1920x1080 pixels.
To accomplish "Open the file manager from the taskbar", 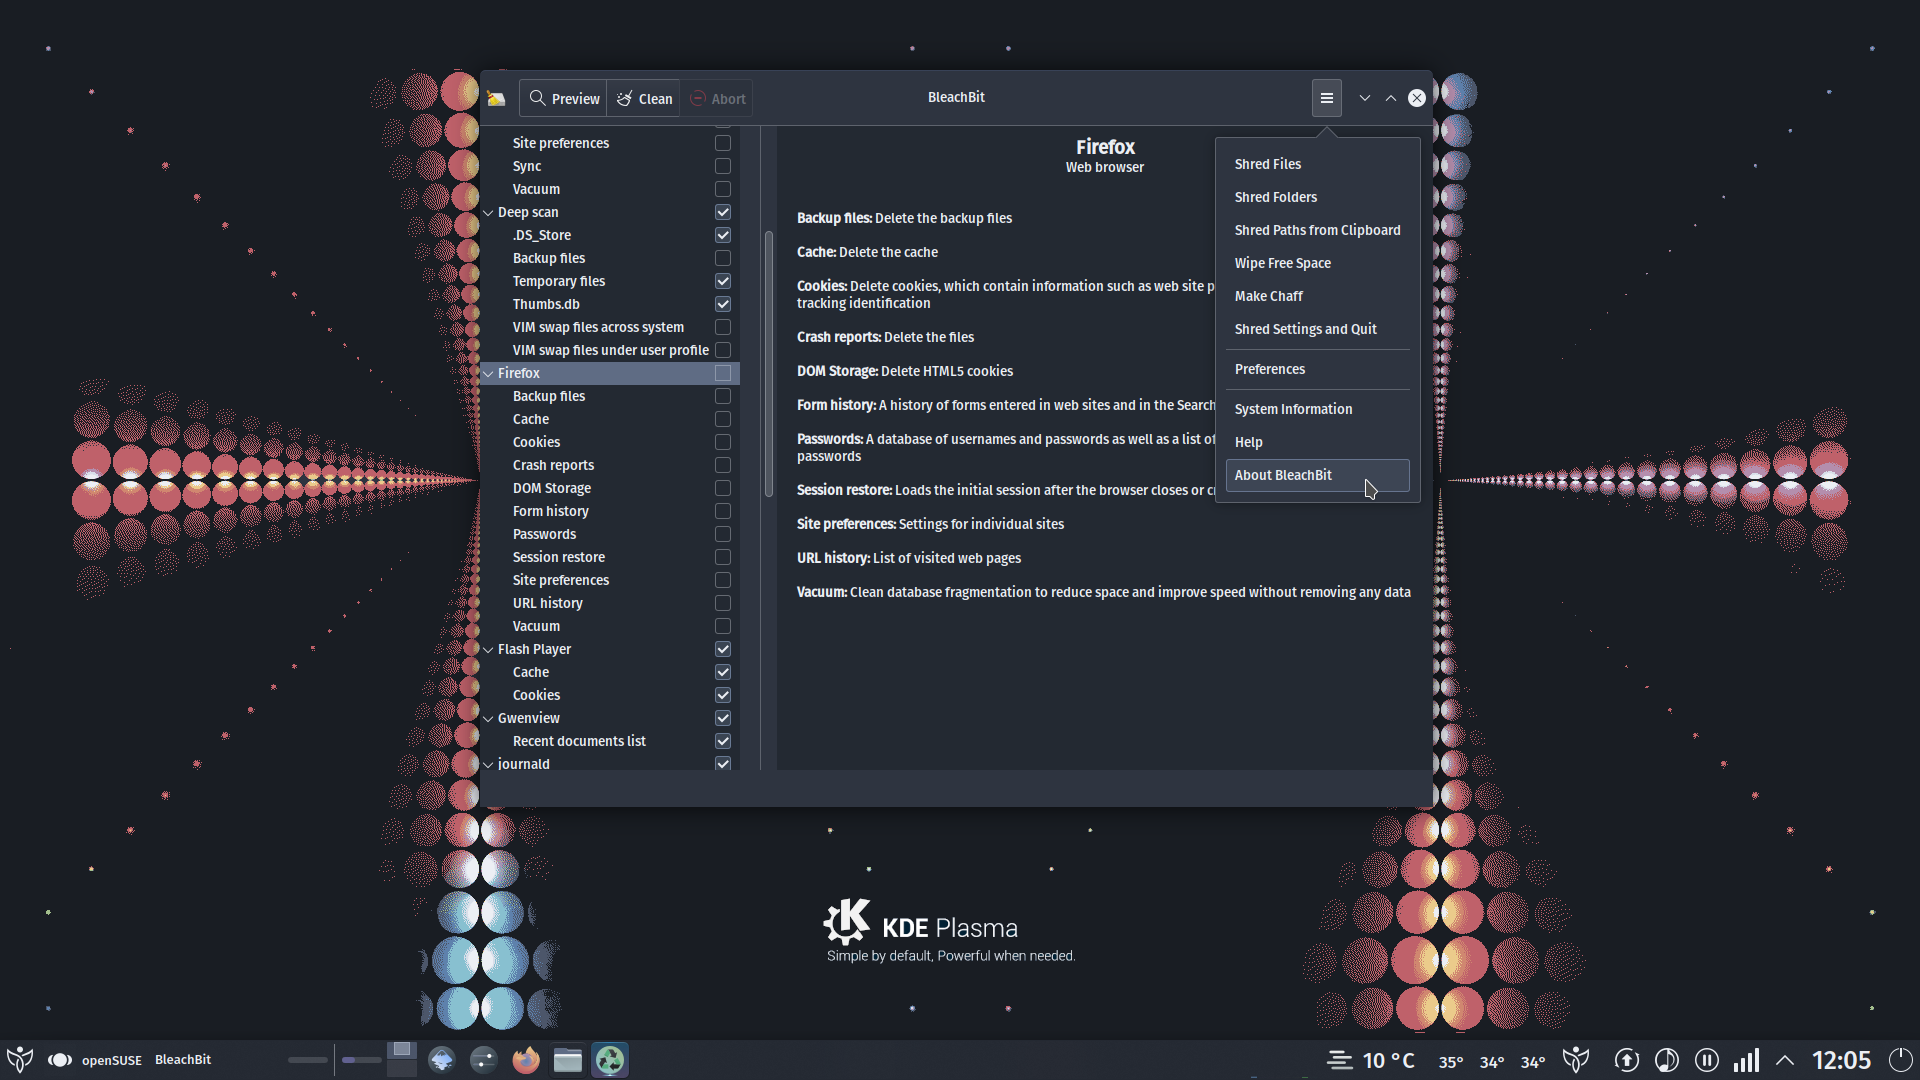I will [x=567, y=1059].
